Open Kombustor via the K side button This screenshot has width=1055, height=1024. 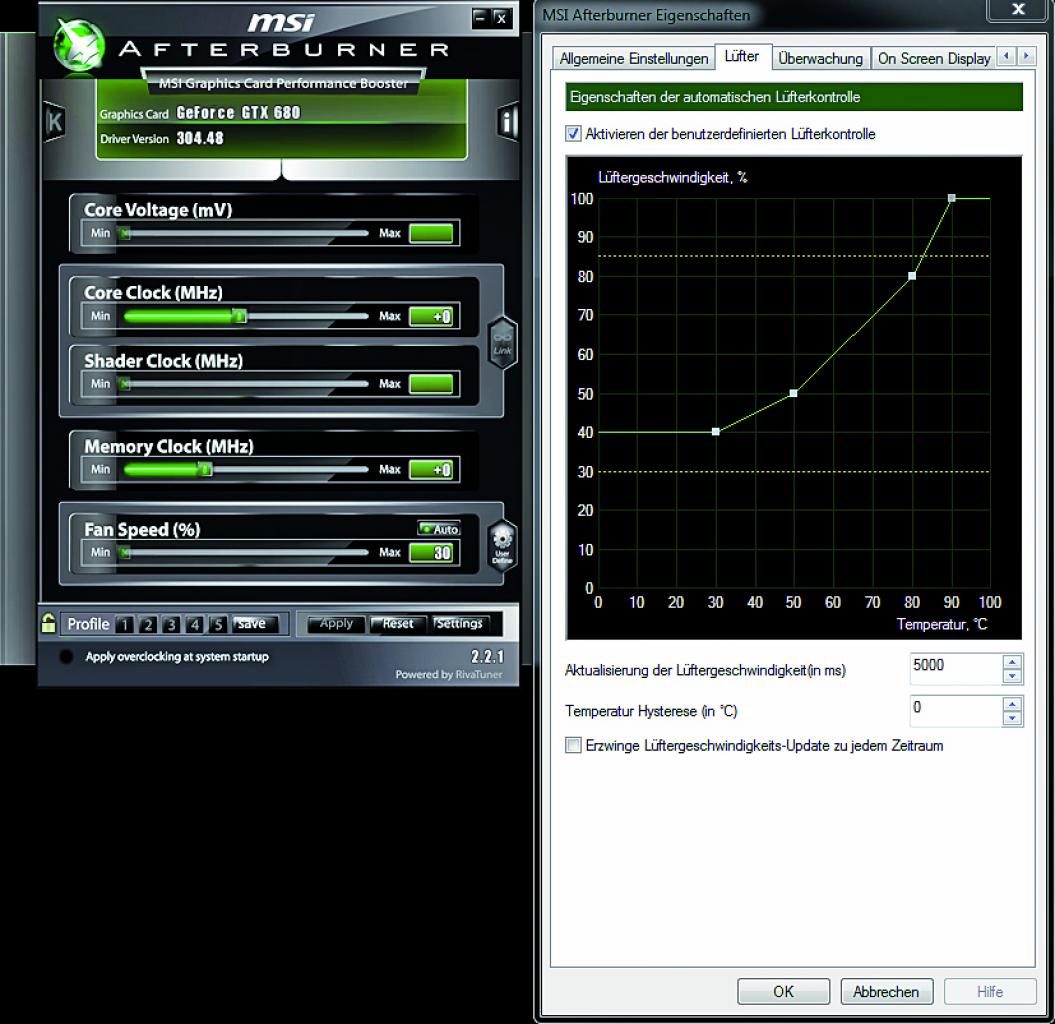click(54, 122)
